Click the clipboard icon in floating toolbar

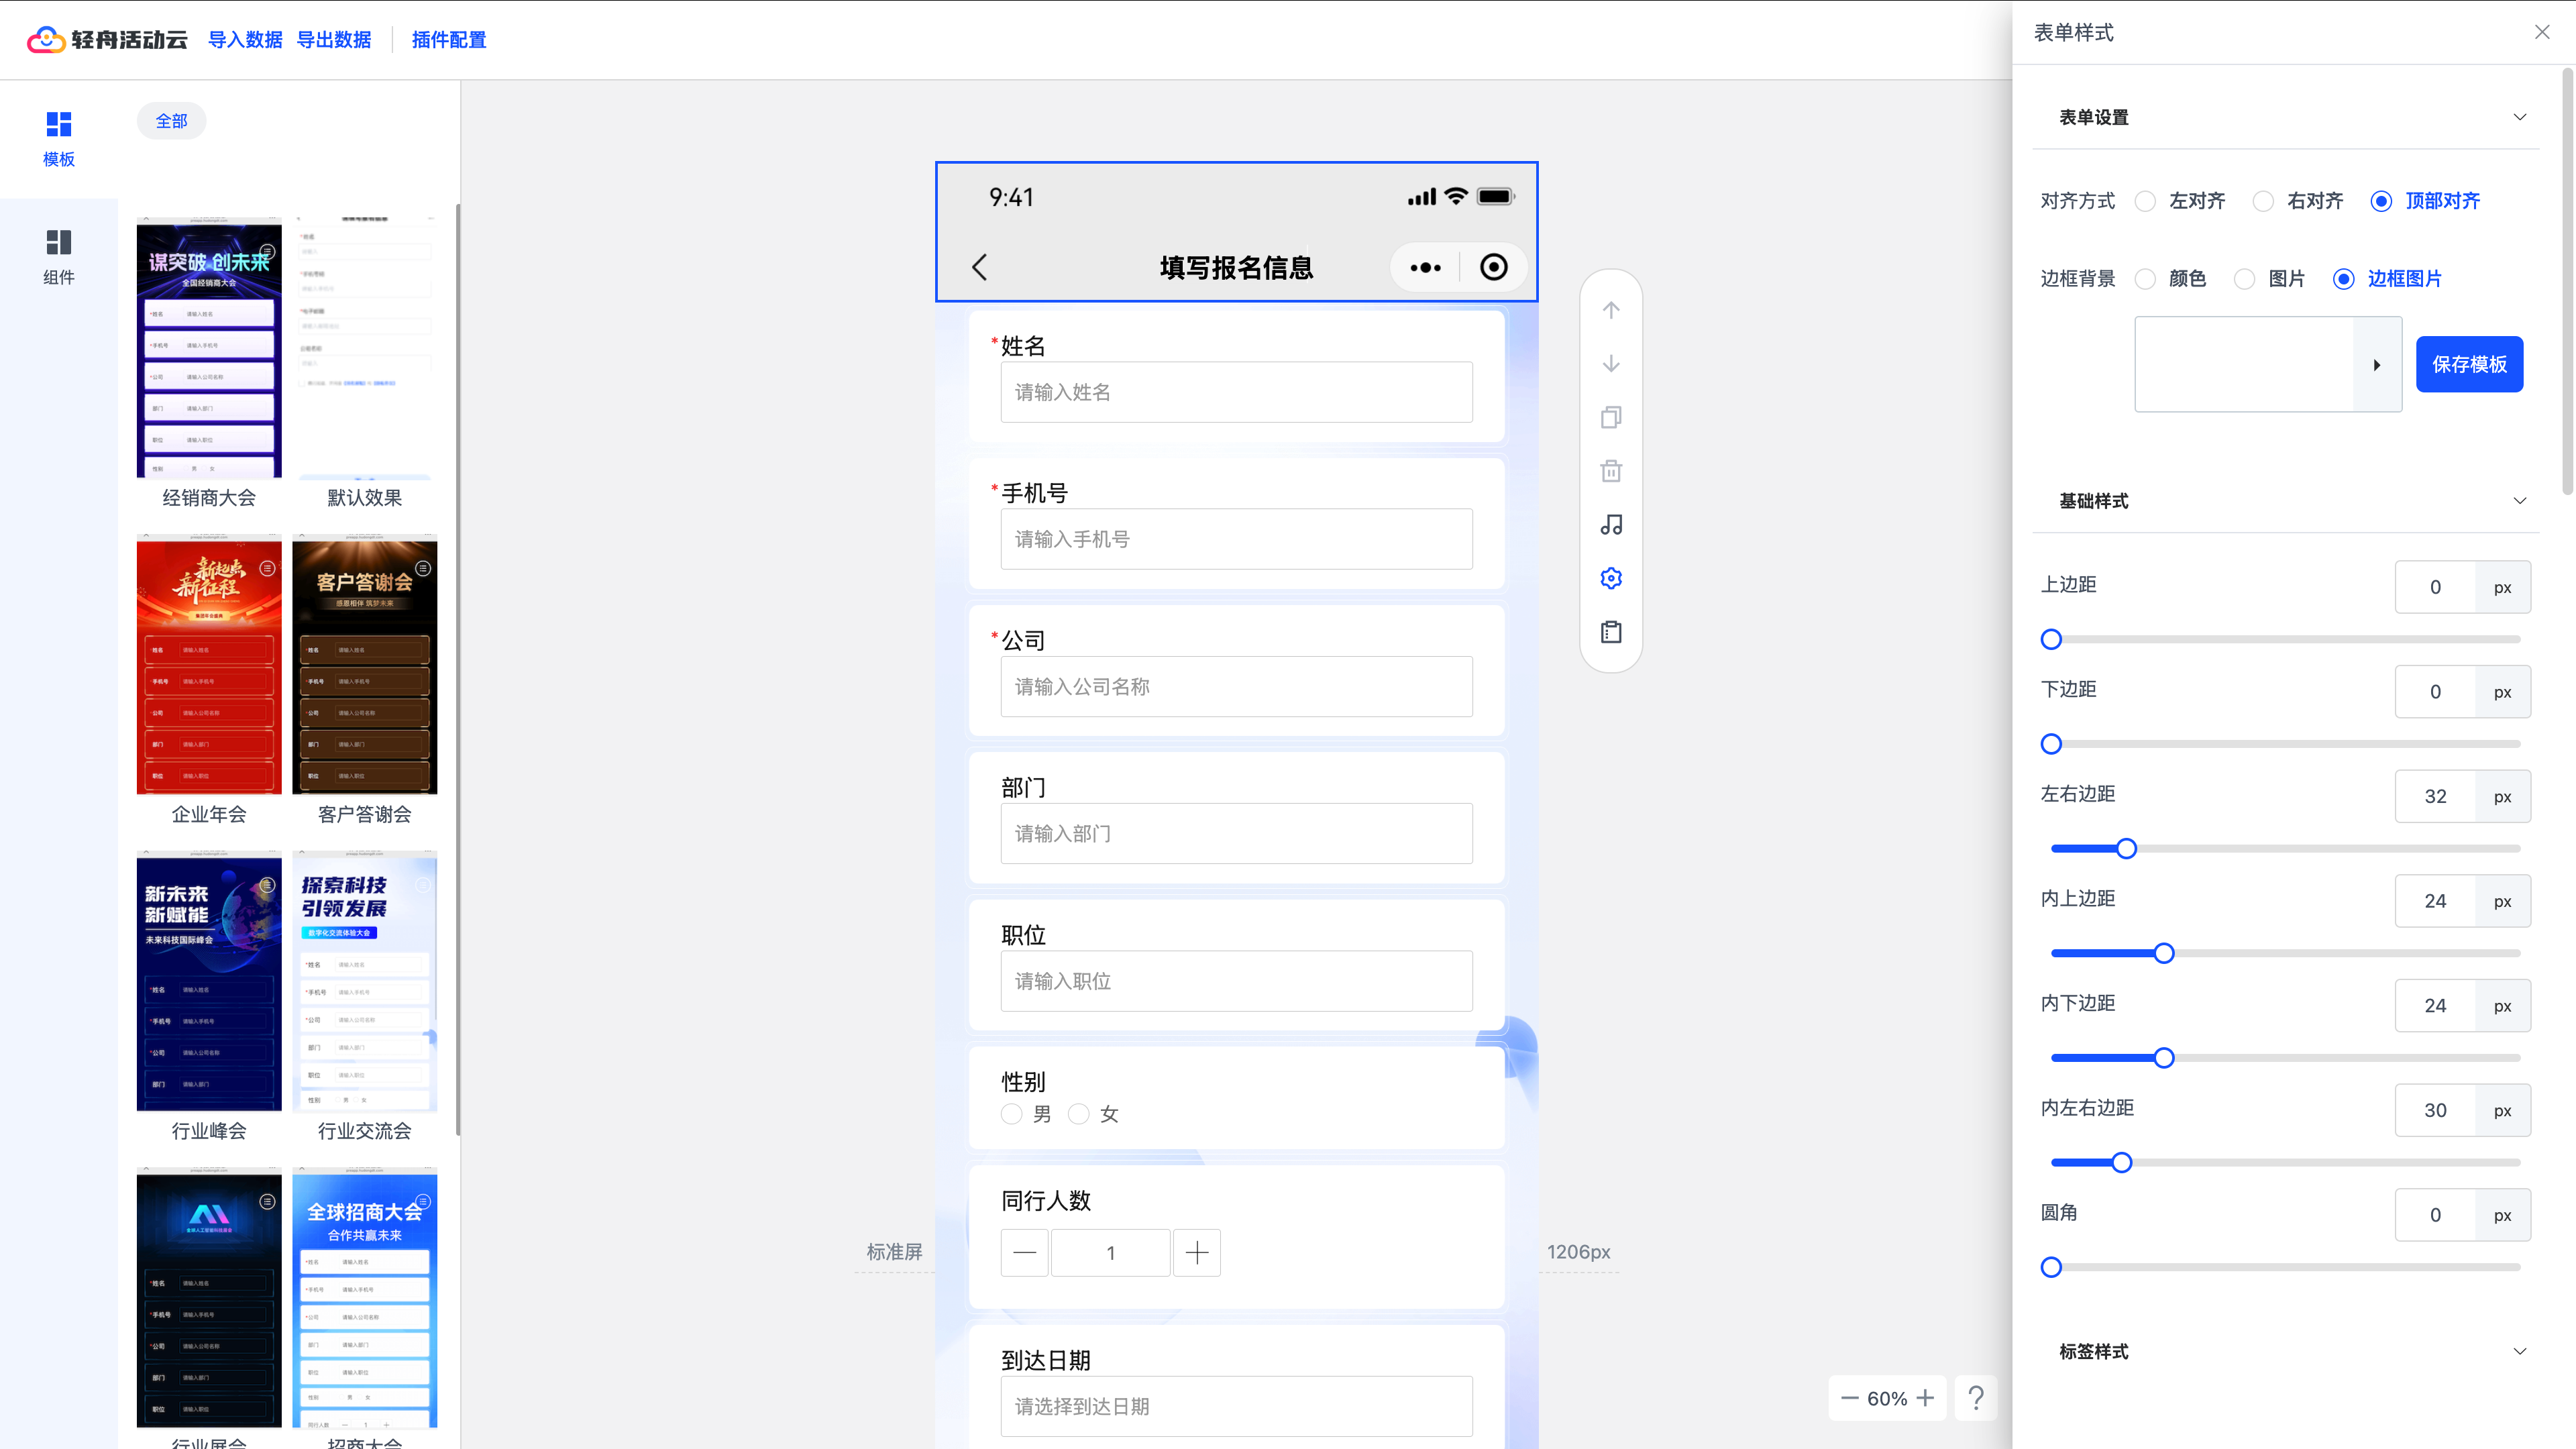click(1610, 632)
